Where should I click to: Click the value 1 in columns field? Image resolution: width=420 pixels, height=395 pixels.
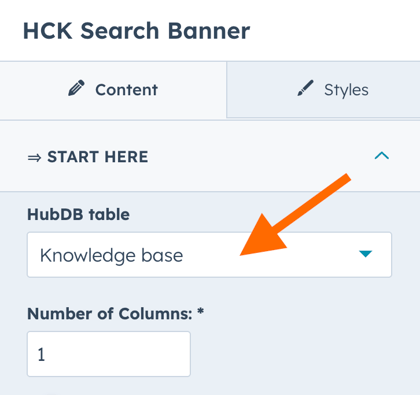[x=41, y=354]
